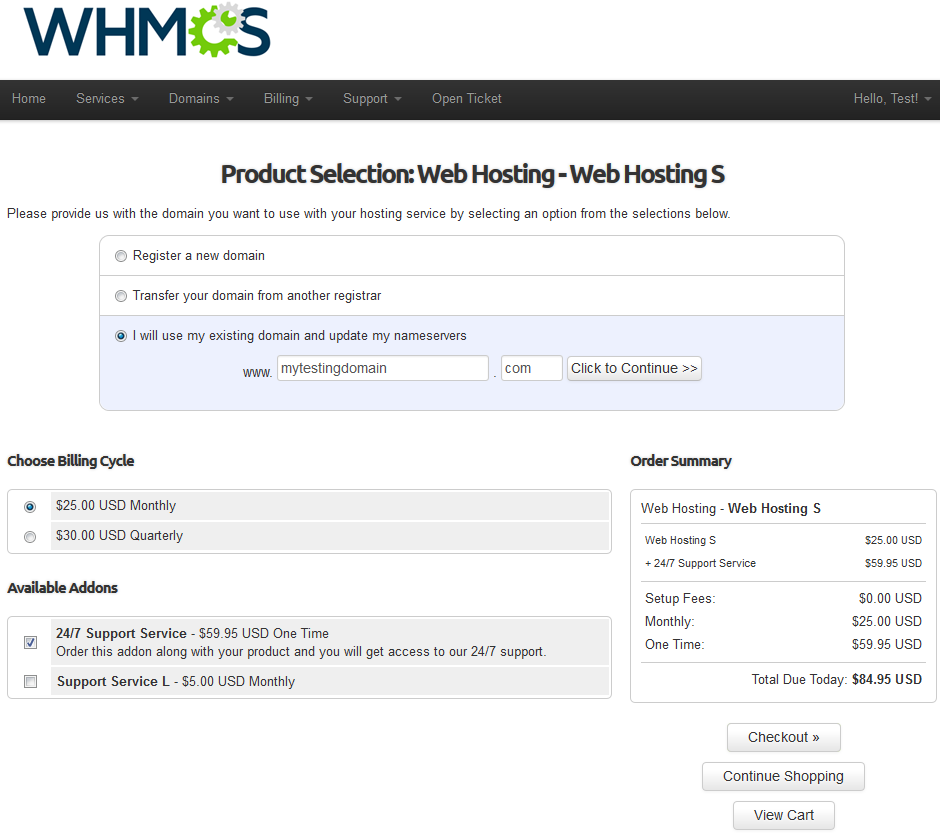The height and width of the screenshot is (834, 940).
Task: Click the Continue Shopping button
Action: (783, 776)
